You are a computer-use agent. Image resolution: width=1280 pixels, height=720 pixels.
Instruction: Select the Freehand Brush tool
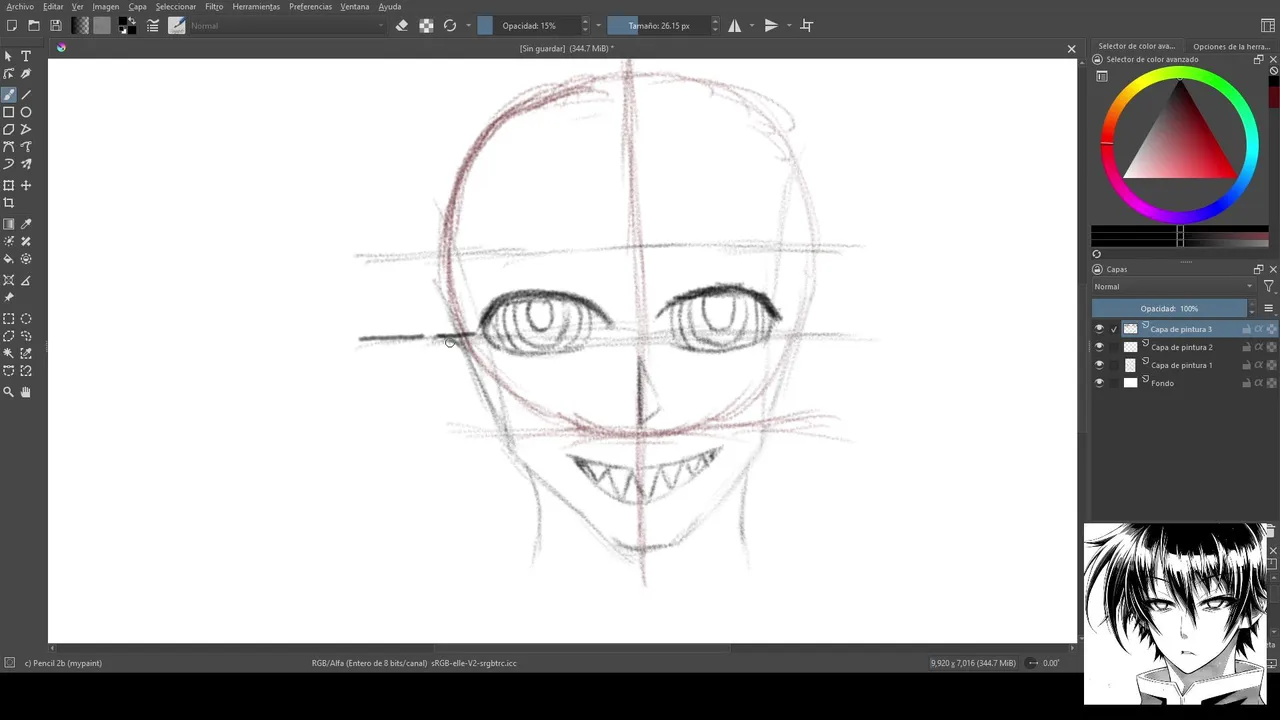(9, 95)
